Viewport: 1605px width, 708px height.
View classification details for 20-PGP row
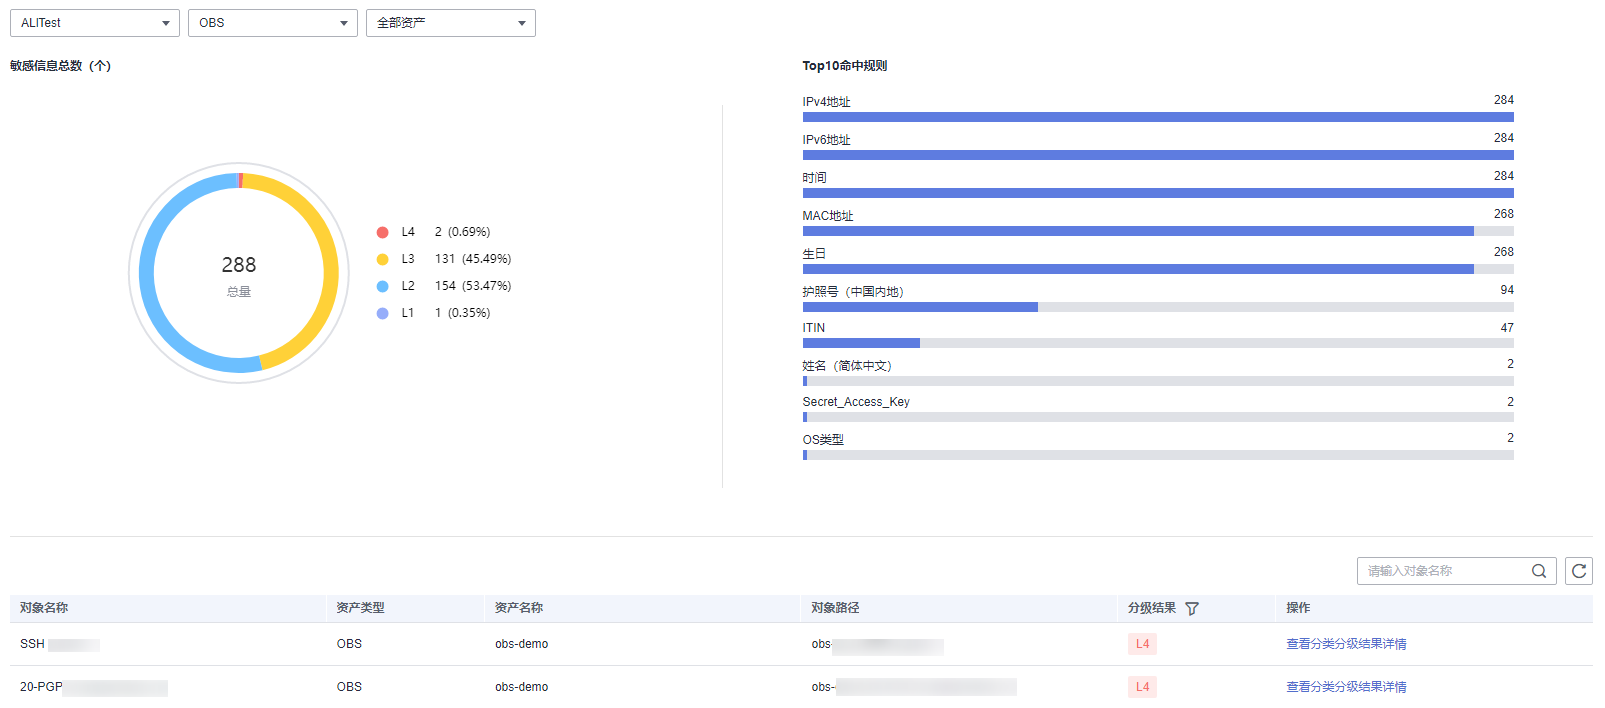click(1346, 687)
